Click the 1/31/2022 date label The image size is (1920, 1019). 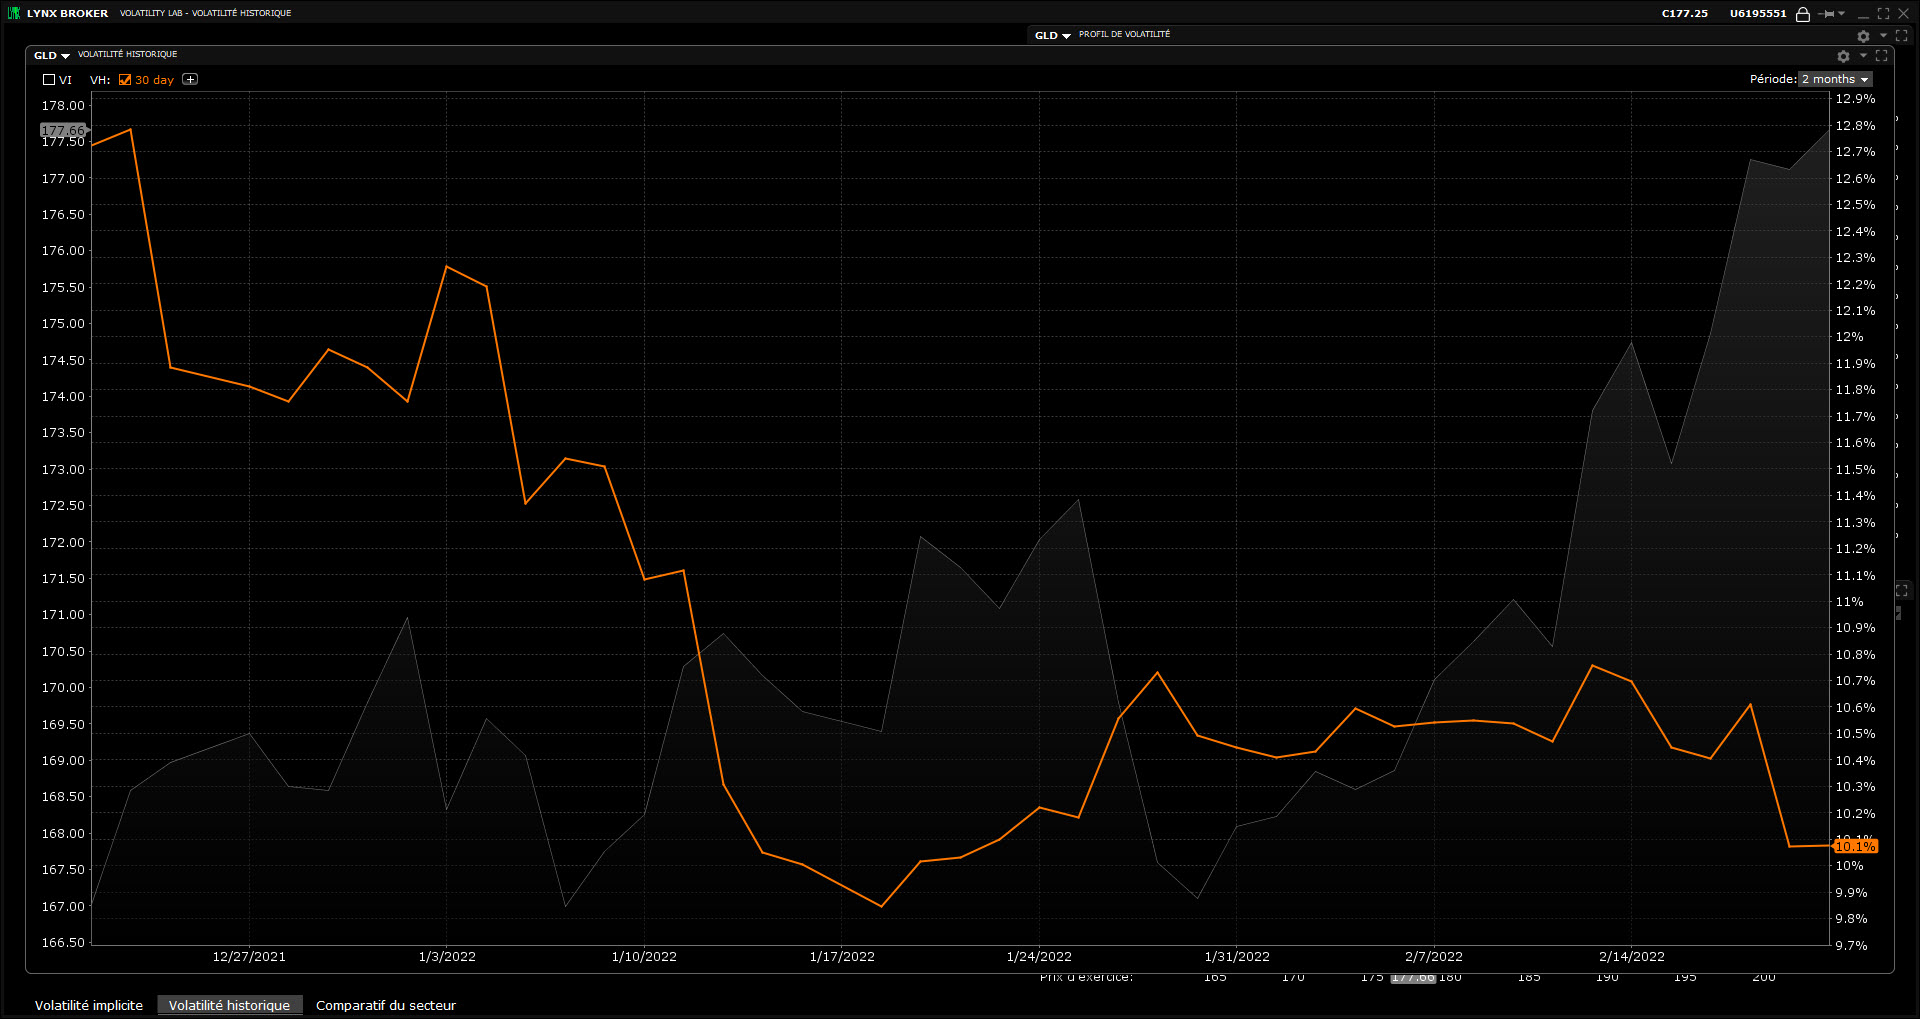click(1237, 956)
